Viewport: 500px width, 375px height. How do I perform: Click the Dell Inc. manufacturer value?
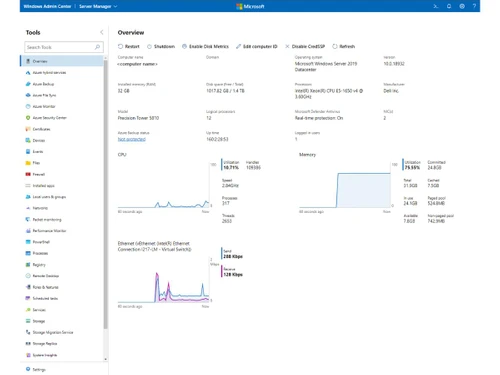pos(391,91)
